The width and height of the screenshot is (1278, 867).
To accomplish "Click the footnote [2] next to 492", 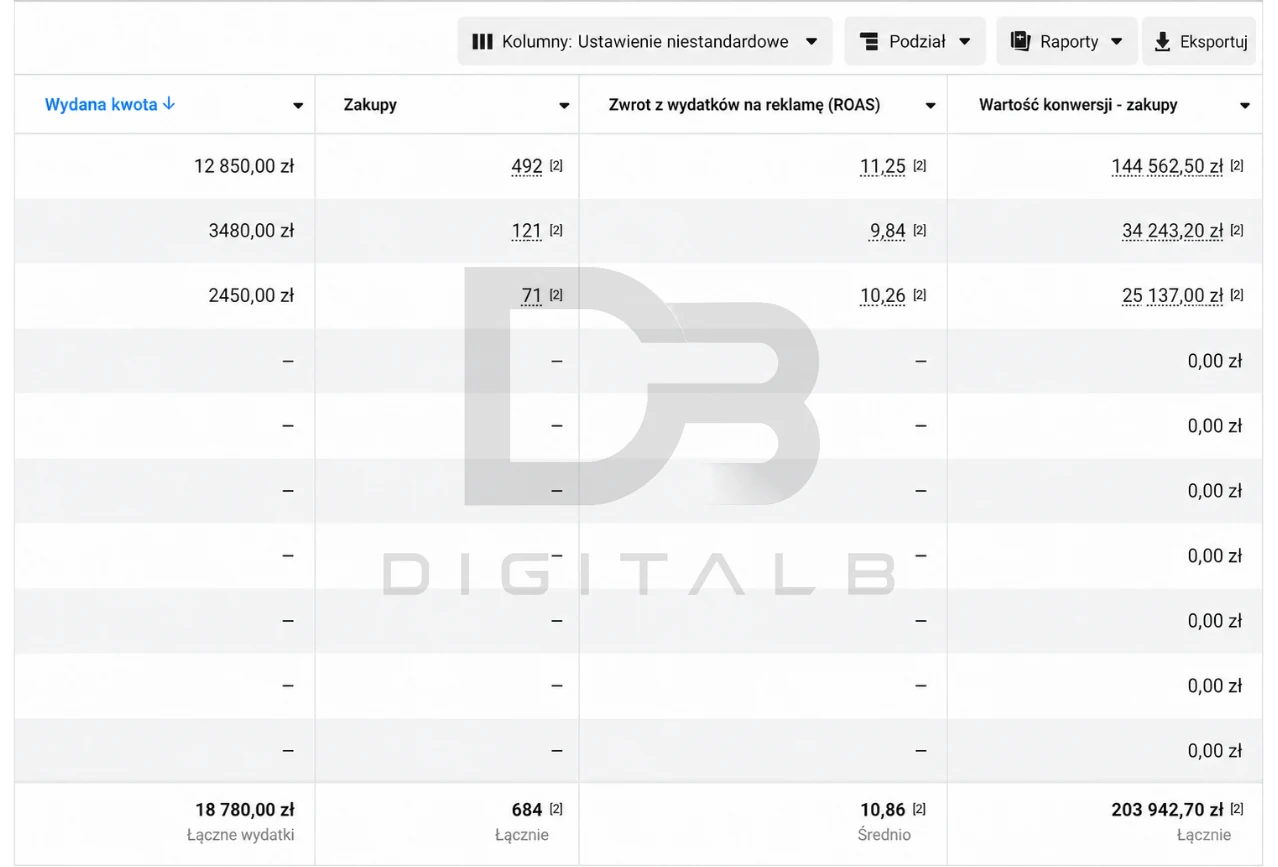I will [x=556, y=166].
